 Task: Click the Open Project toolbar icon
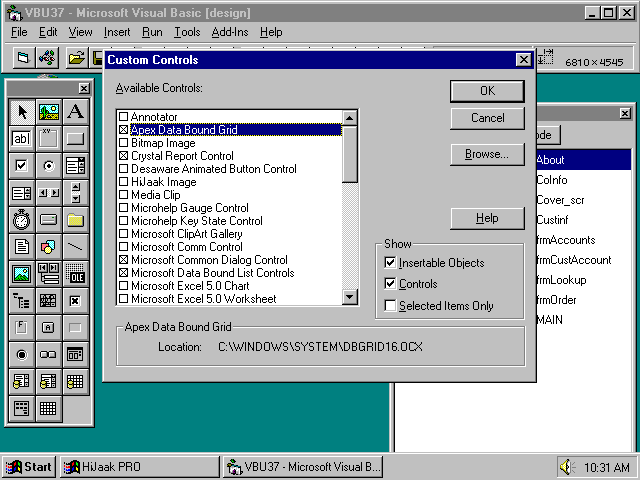pyautogui.click(x=76, y=58)
